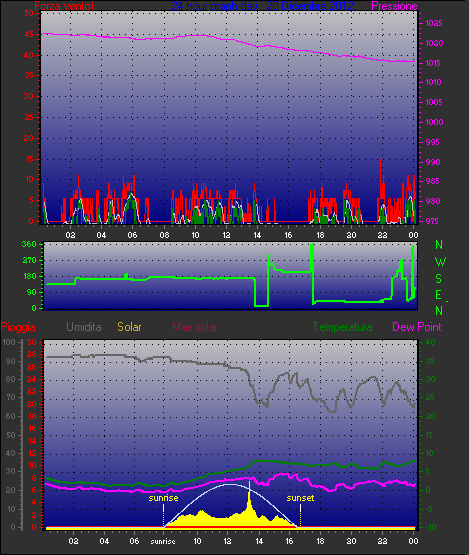Click the Dew Point legend label
469x555 pixels.
pos(417,327)
